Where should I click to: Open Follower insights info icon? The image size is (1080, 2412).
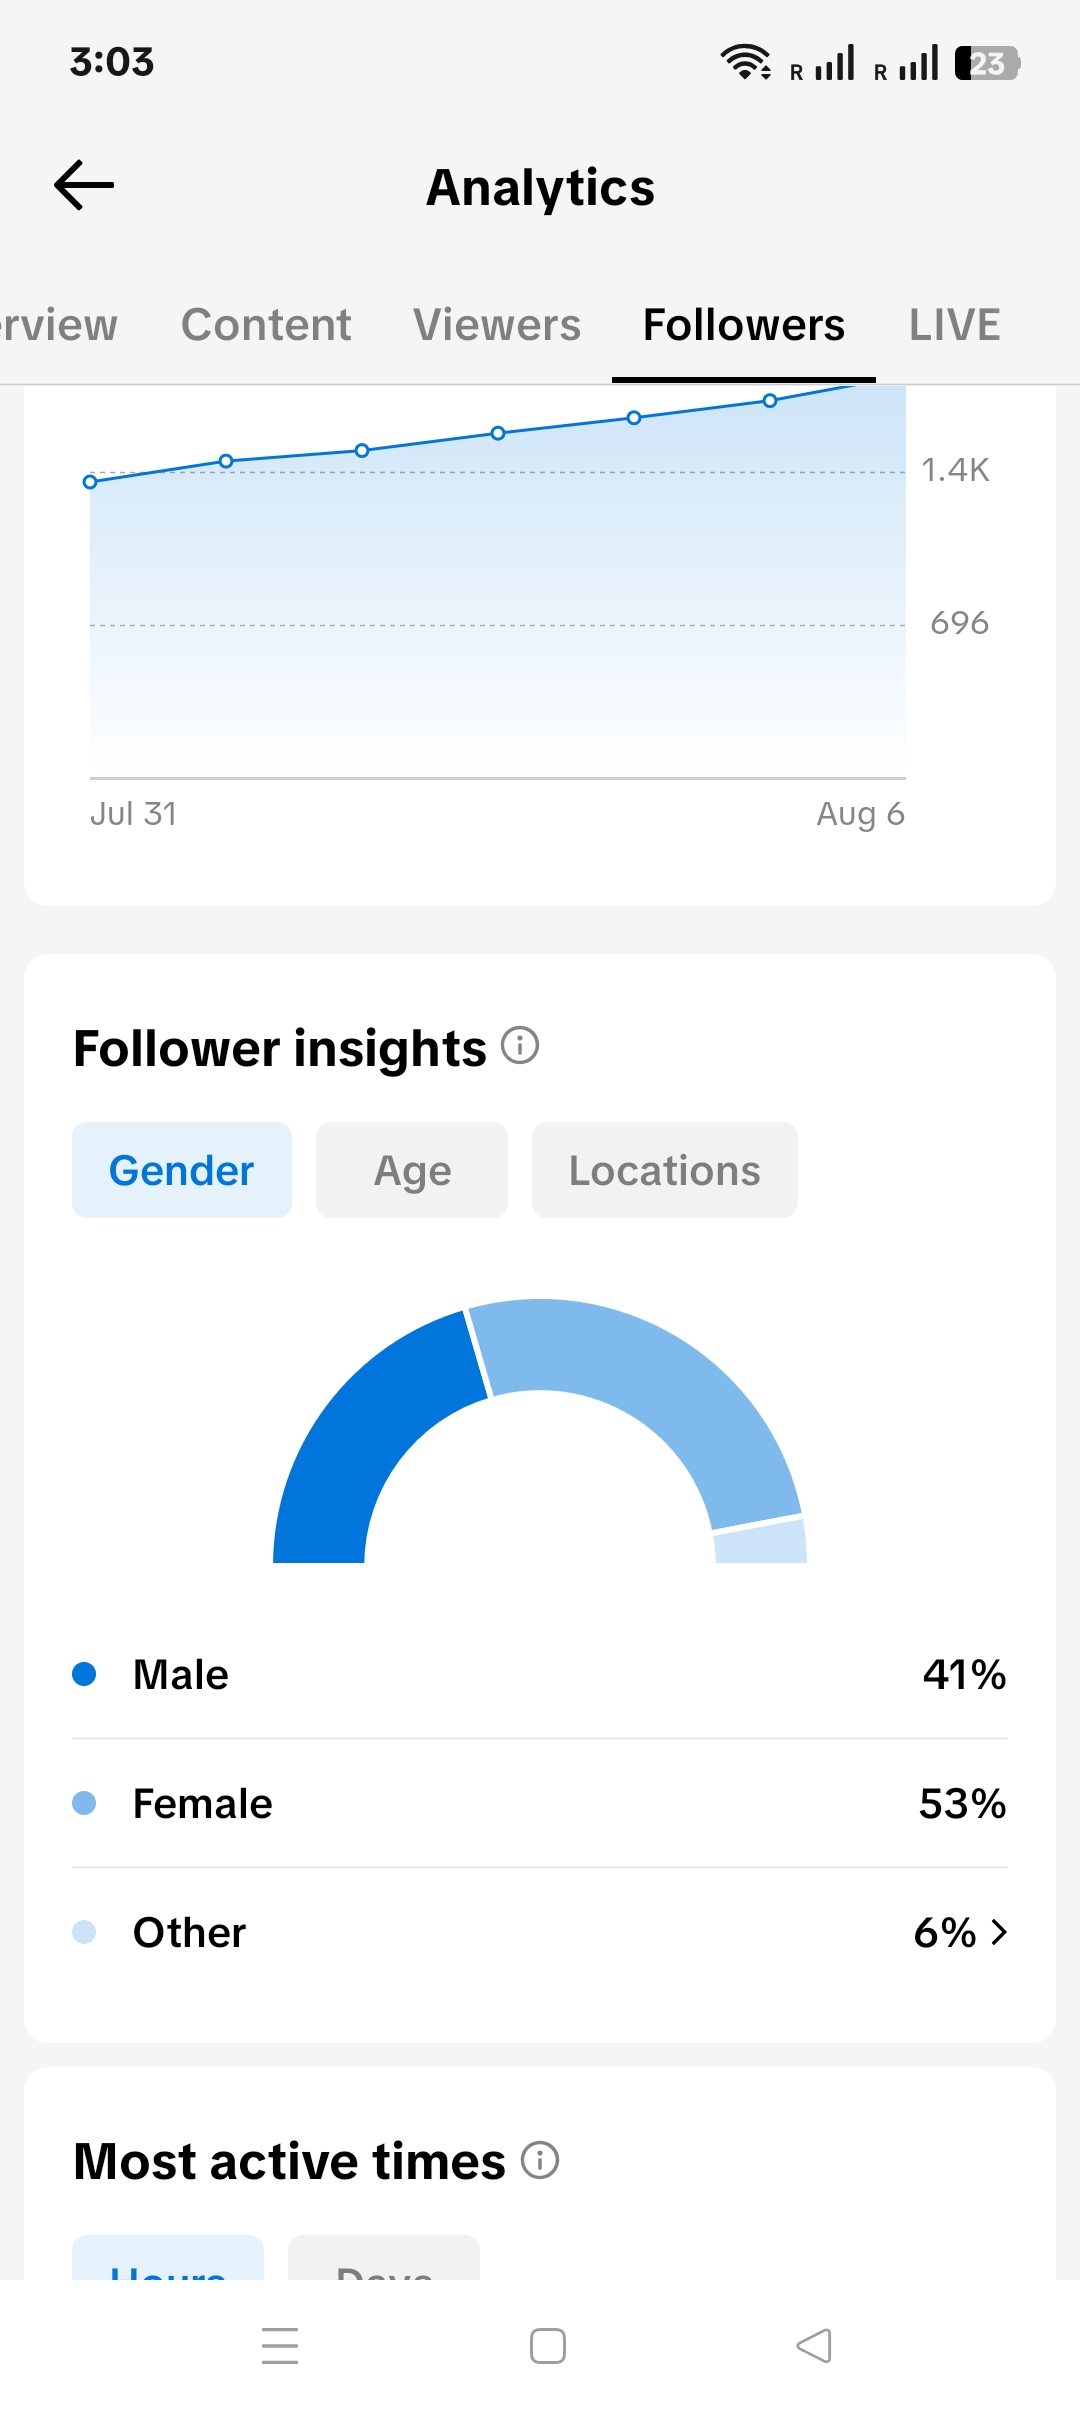(520, 1046)
